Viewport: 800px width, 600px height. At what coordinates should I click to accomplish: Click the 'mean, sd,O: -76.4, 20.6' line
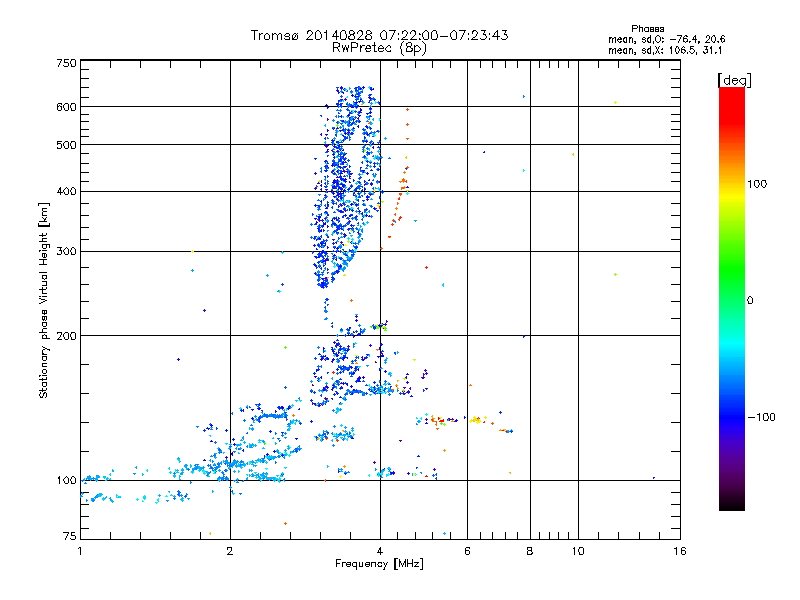(x=666, y=39)
